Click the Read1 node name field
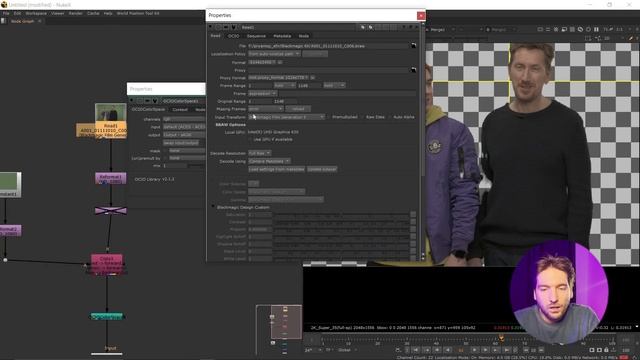Viewport: 640px width, 360px height. 298,27
